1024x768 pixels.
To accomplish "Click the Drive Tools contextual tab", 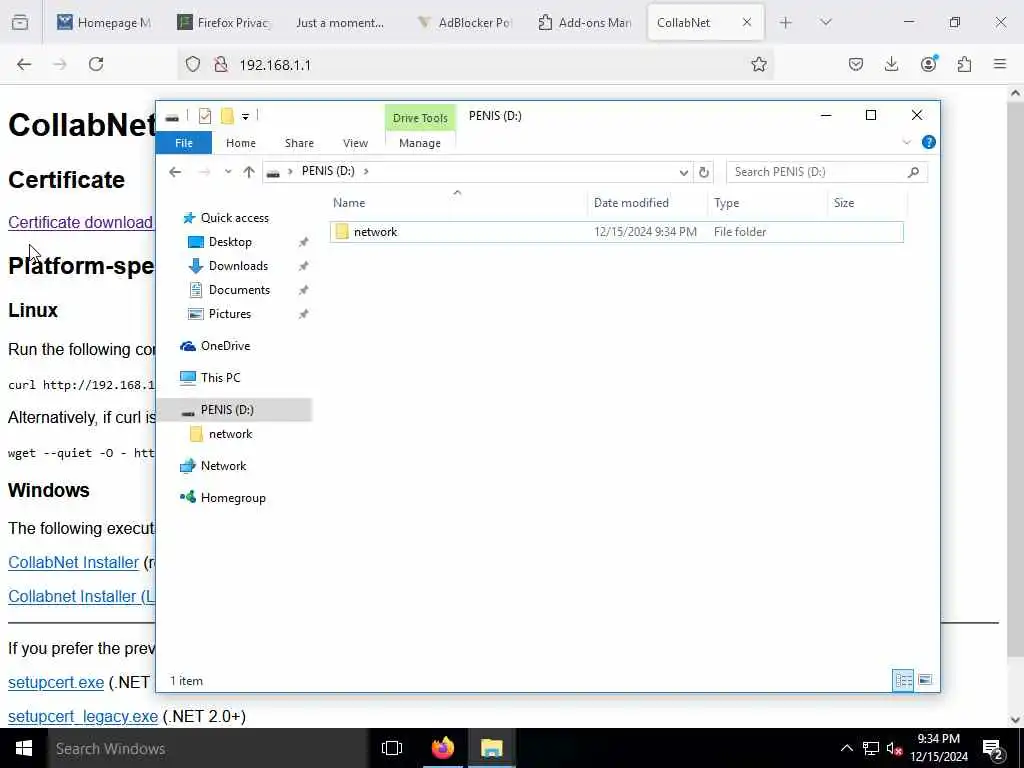I will (420, 118).
